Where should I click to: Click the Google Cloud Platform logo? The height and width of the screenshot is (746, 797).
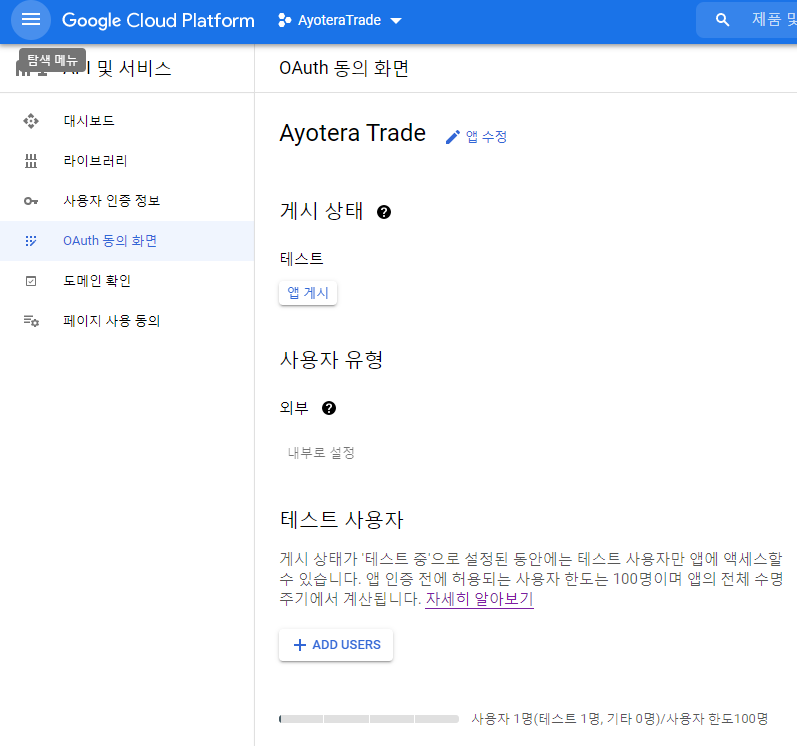pos(158,20)
